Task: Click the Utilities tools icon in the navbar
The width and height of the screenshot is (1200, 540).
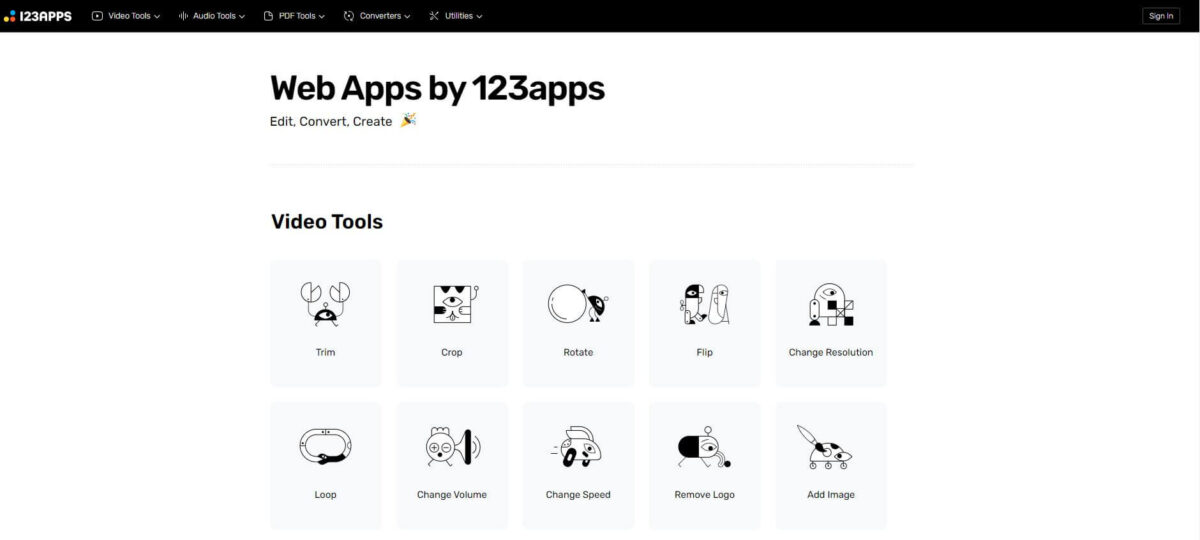Action: 434,16
